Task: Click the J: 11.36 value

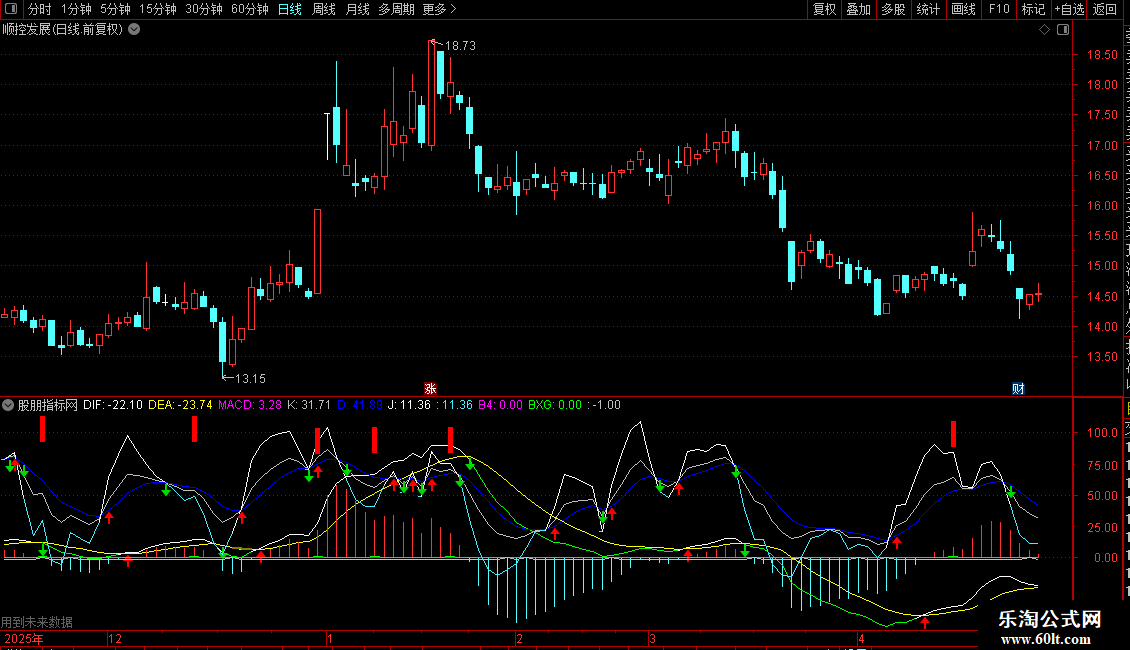Action: (x=409, y=405)
